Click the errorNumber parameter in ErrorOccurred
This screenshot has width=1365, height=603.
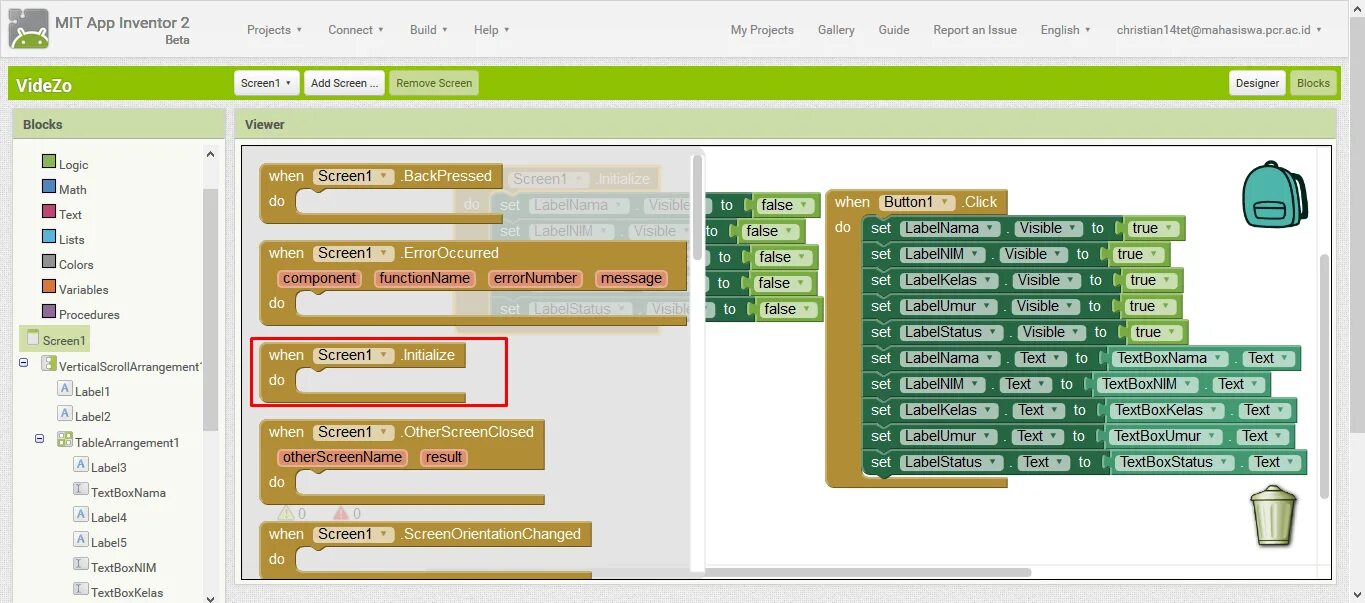click(534, 278)
